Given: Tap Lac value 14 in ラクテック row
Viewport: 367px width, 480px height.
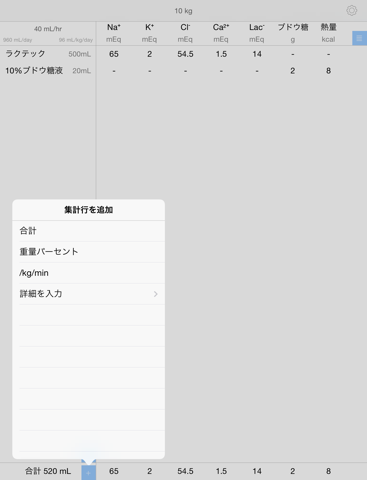Looking at the screenshot, I should point(257,54).
